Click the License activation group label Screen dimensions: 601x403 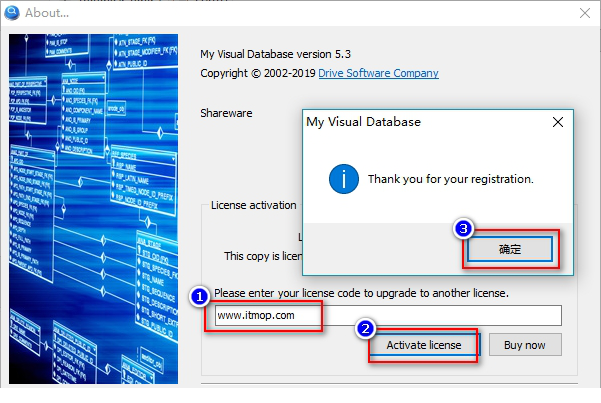pos(254,205)
